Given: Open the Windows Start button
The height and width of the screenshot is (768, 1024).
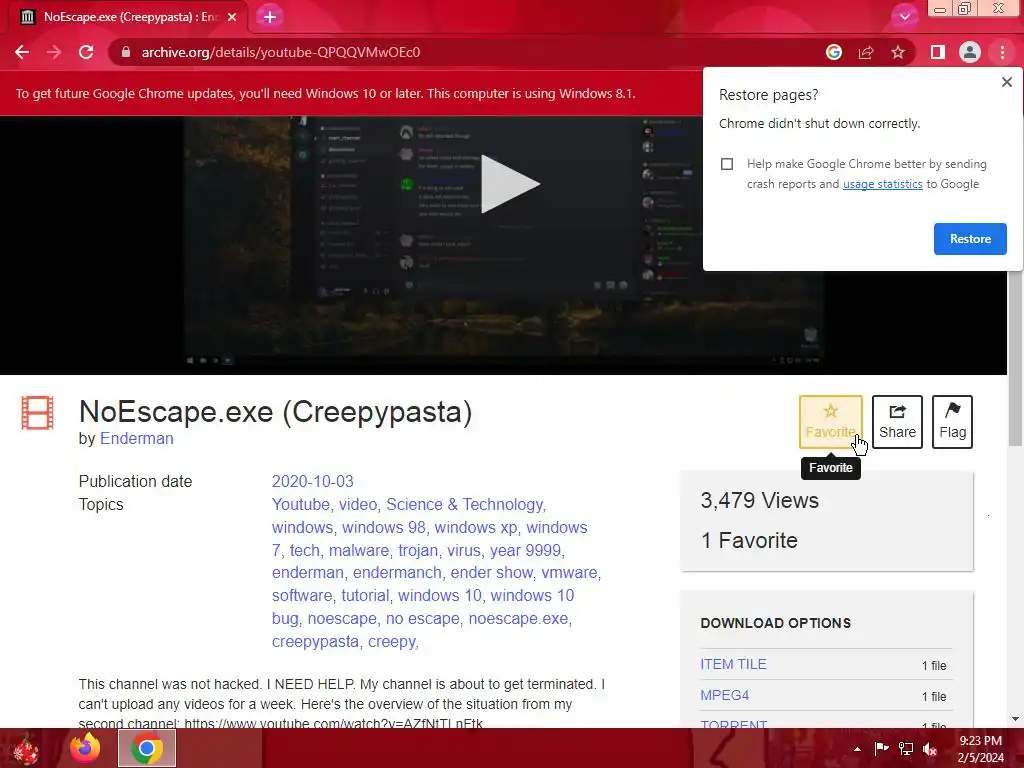Looking at the screenshot, I should (25, 748).
